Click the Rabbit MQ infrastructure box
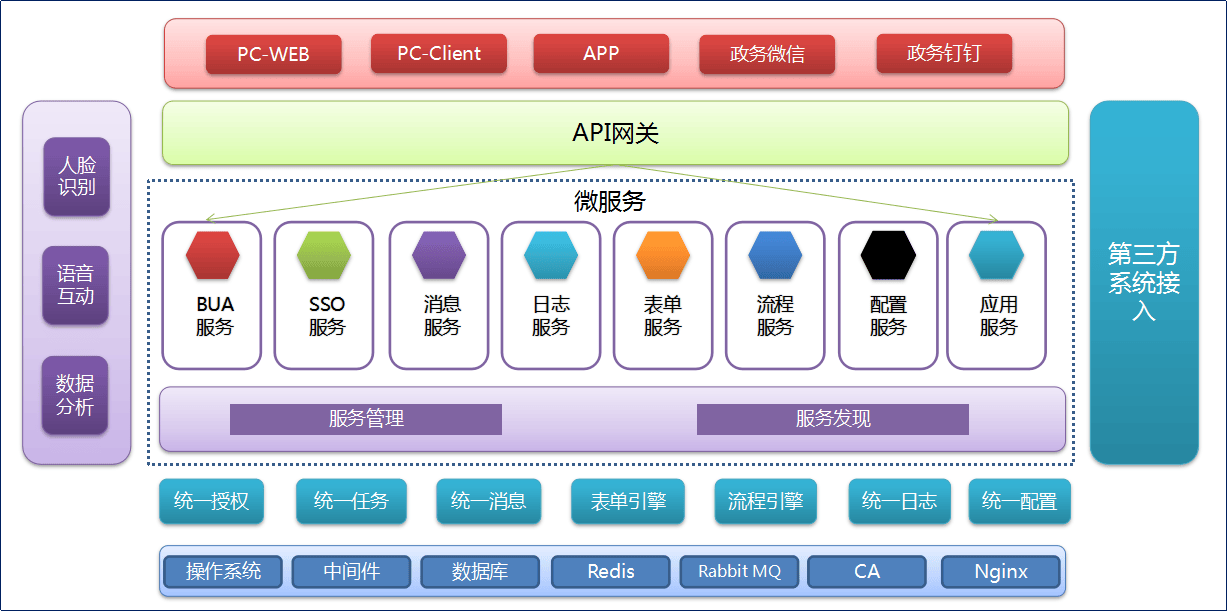The image size is (1227, 611). tap(739, 572)
